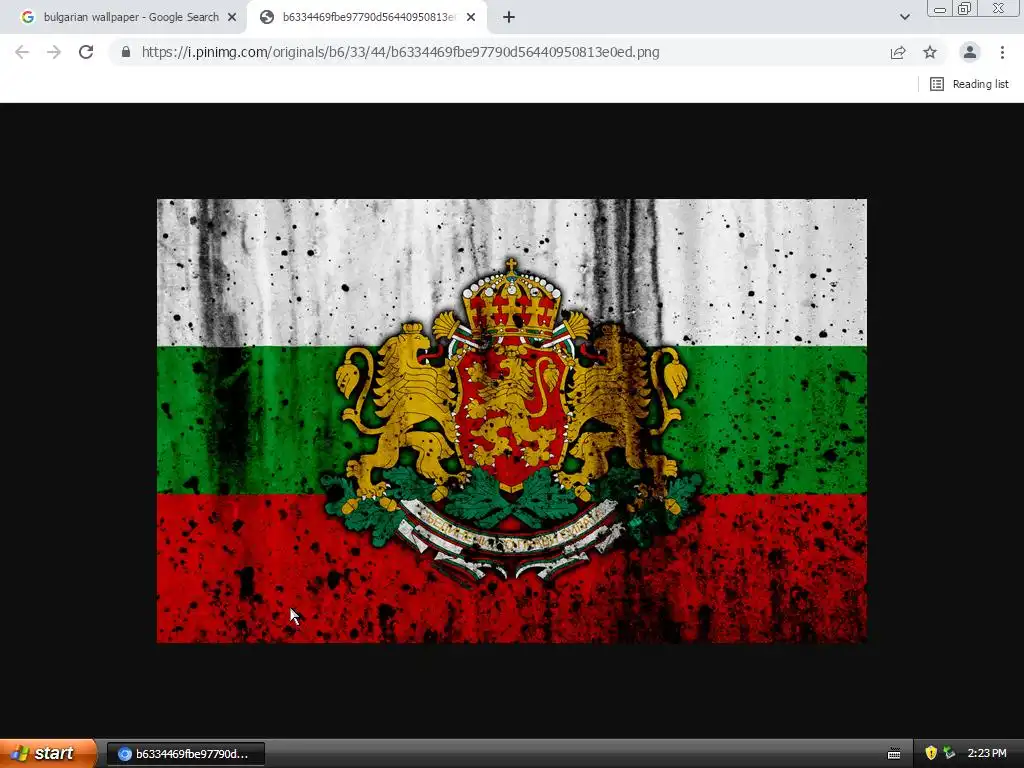Open yellow security shield tray icon
The width and height of the screenshot is (1024, 768).
[x=931, y=753]
